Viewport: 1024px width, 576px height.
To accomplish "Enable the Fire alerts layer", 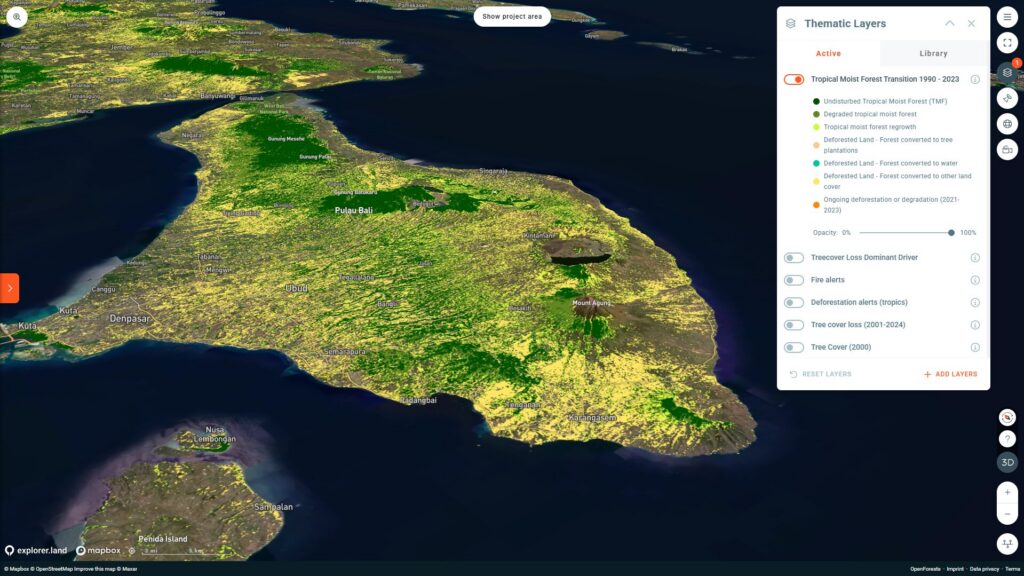I will point(794,280).
